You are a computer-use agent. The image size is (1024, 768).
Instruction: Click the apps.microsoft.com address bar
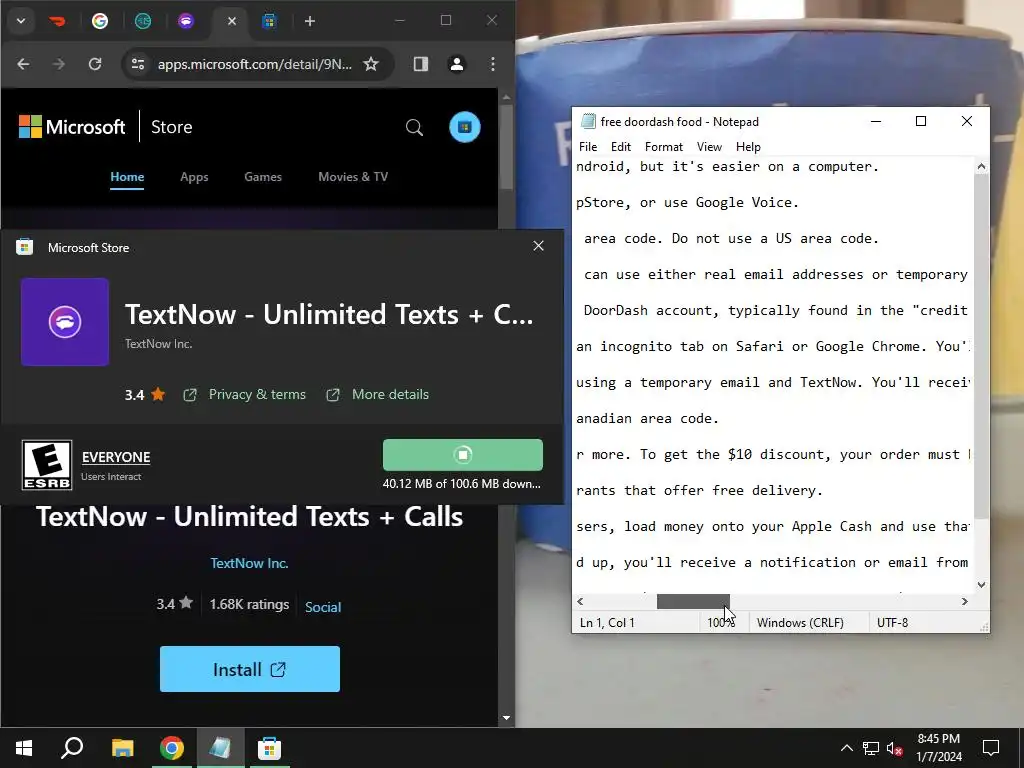pos(255,64)
